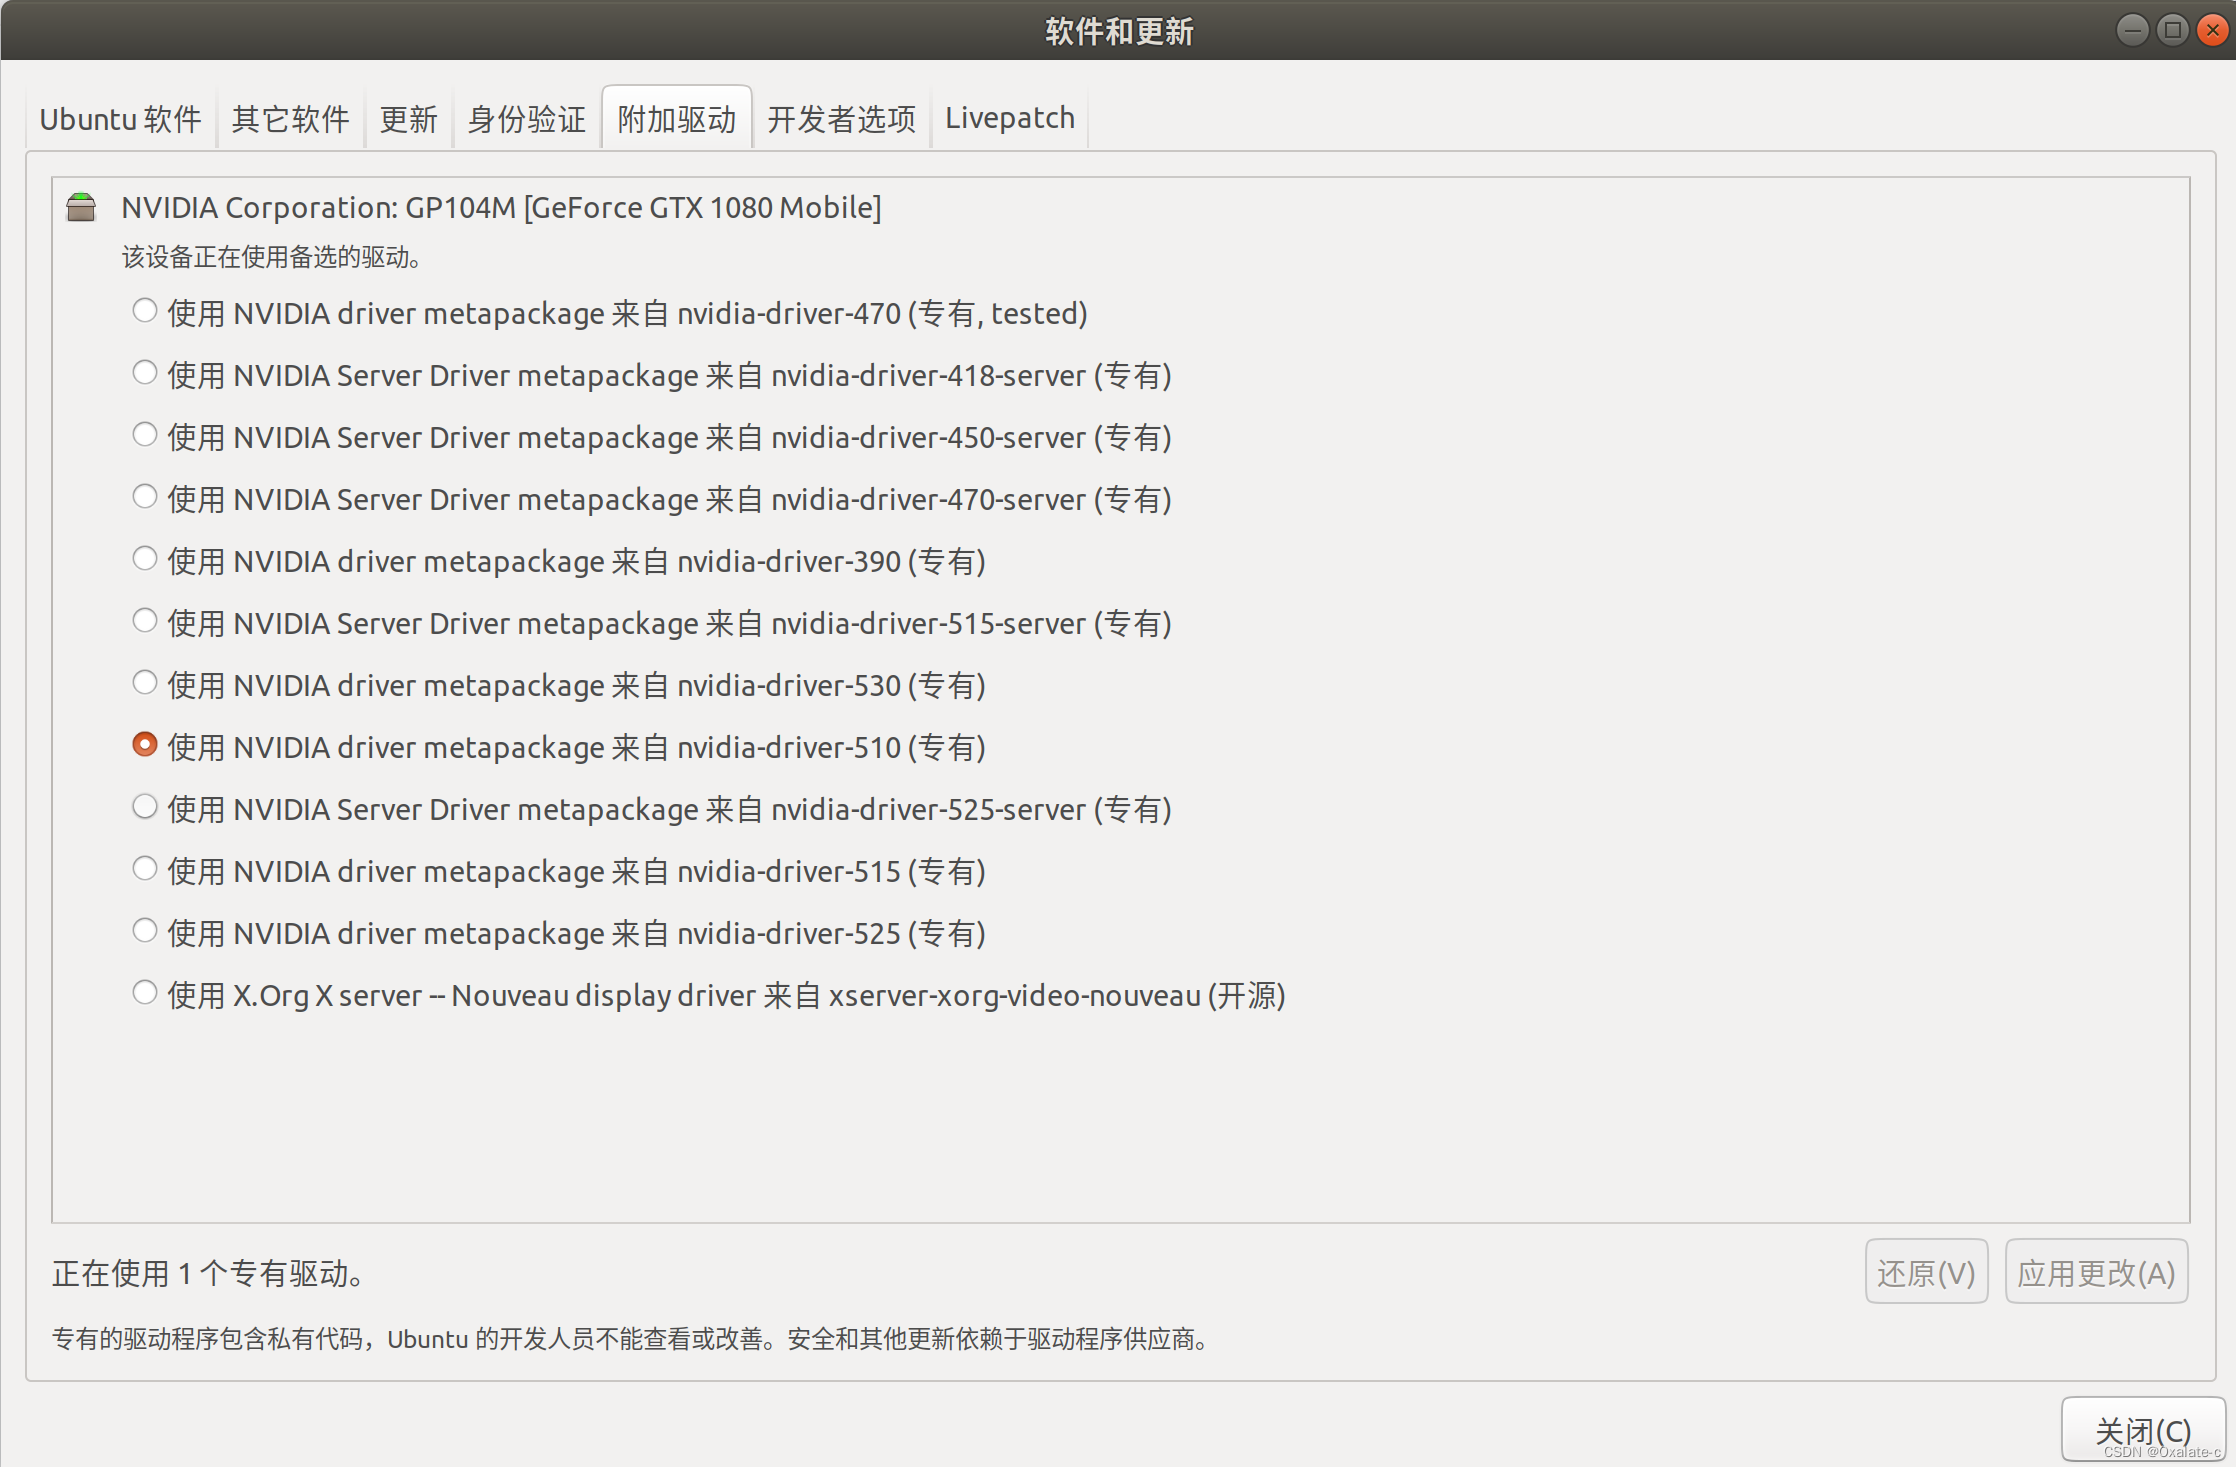This screenshot has height=1467, width=2236.
Task: Select nvidia-driver-515 driver
Action: pyautogui.click(x=145, y=868)
